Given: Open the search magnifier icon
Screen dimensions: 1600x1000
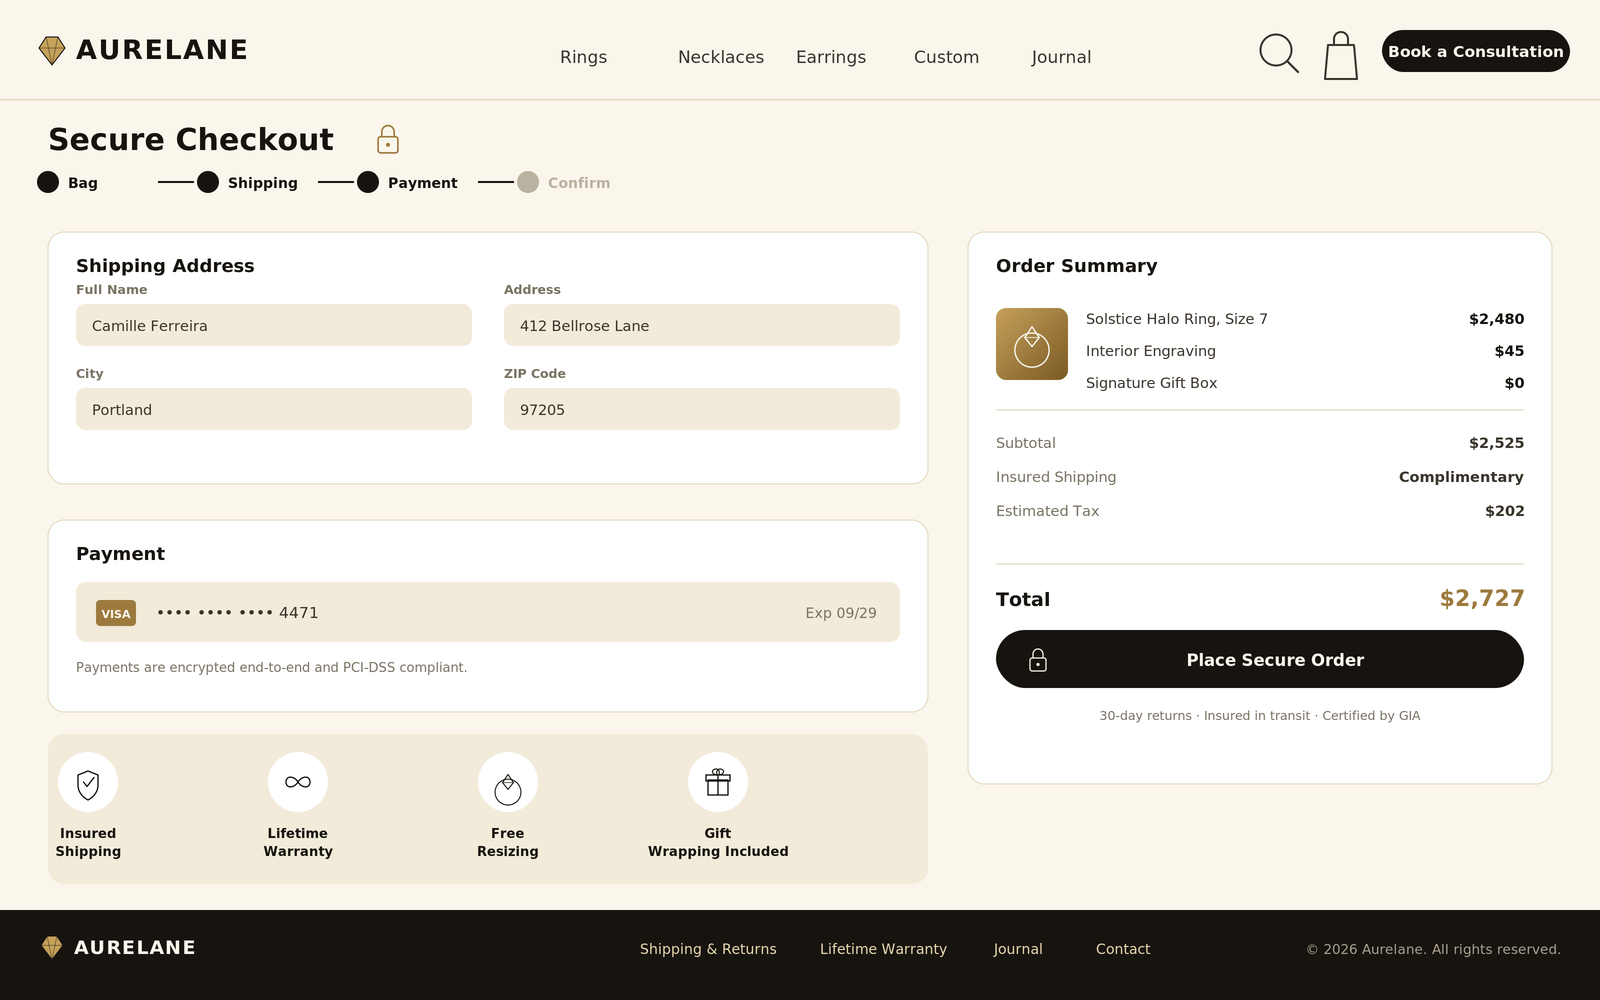Looking at the screenshot, I should 1279,53.
